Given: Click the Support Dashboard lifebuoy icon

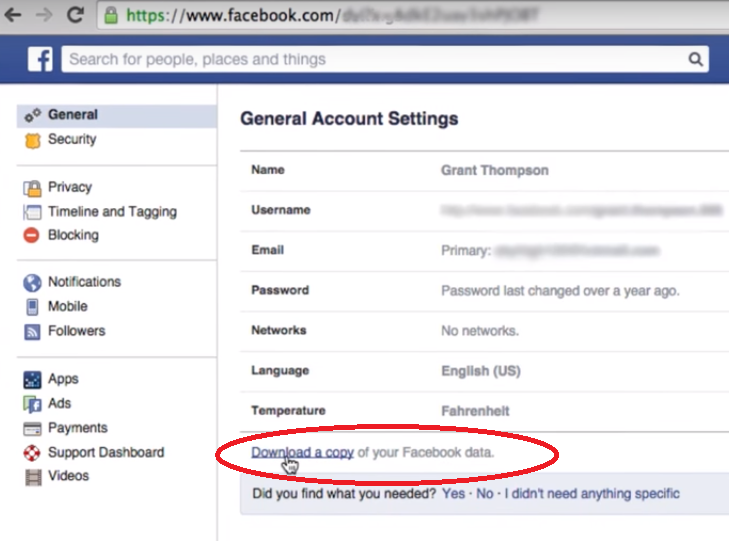Looking at the screenshot, I should click(x=32, y=453).
